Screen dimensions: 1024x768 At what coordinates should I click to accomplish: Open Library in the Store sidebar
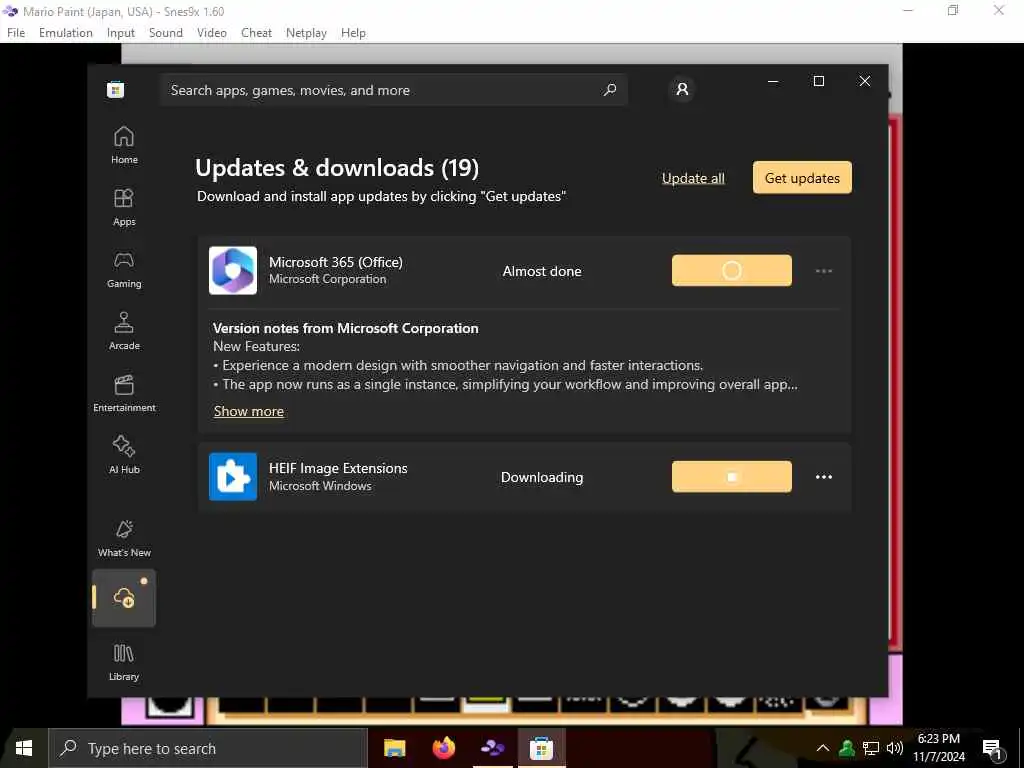coord(124,663)
